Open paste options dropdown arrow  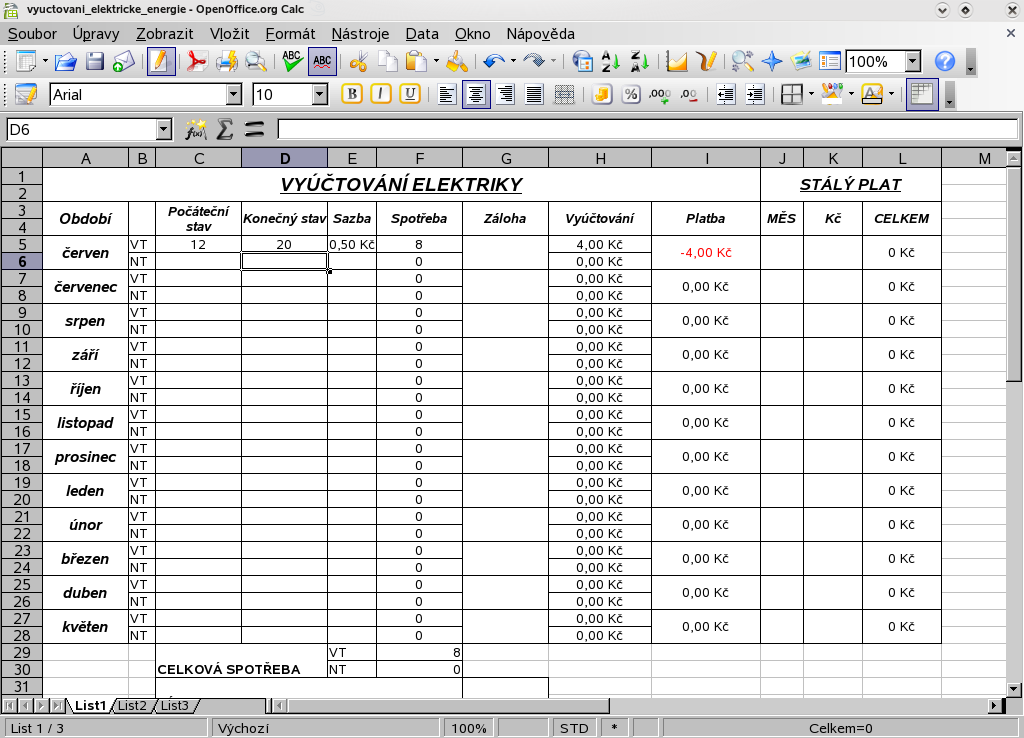coord(436,61)
